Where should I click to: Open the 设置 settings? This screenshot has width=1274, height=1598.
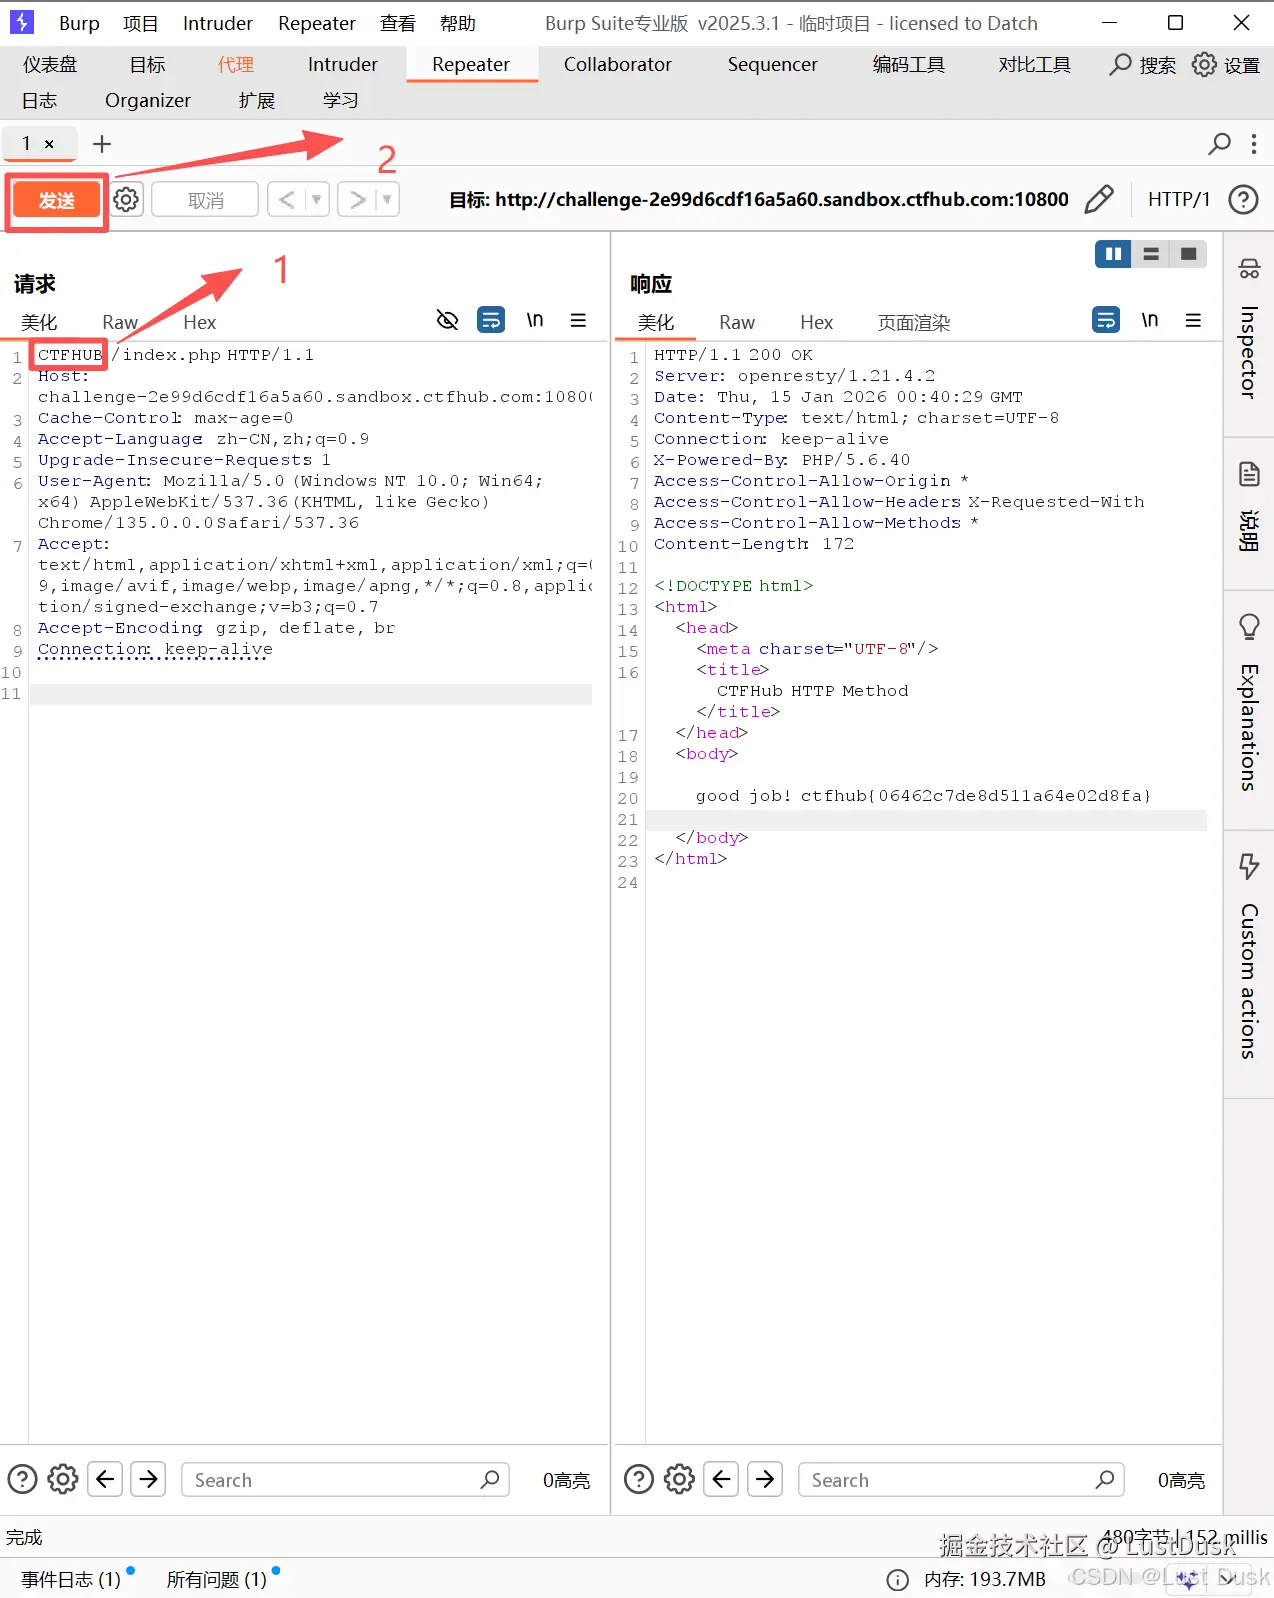(1226, 65)
